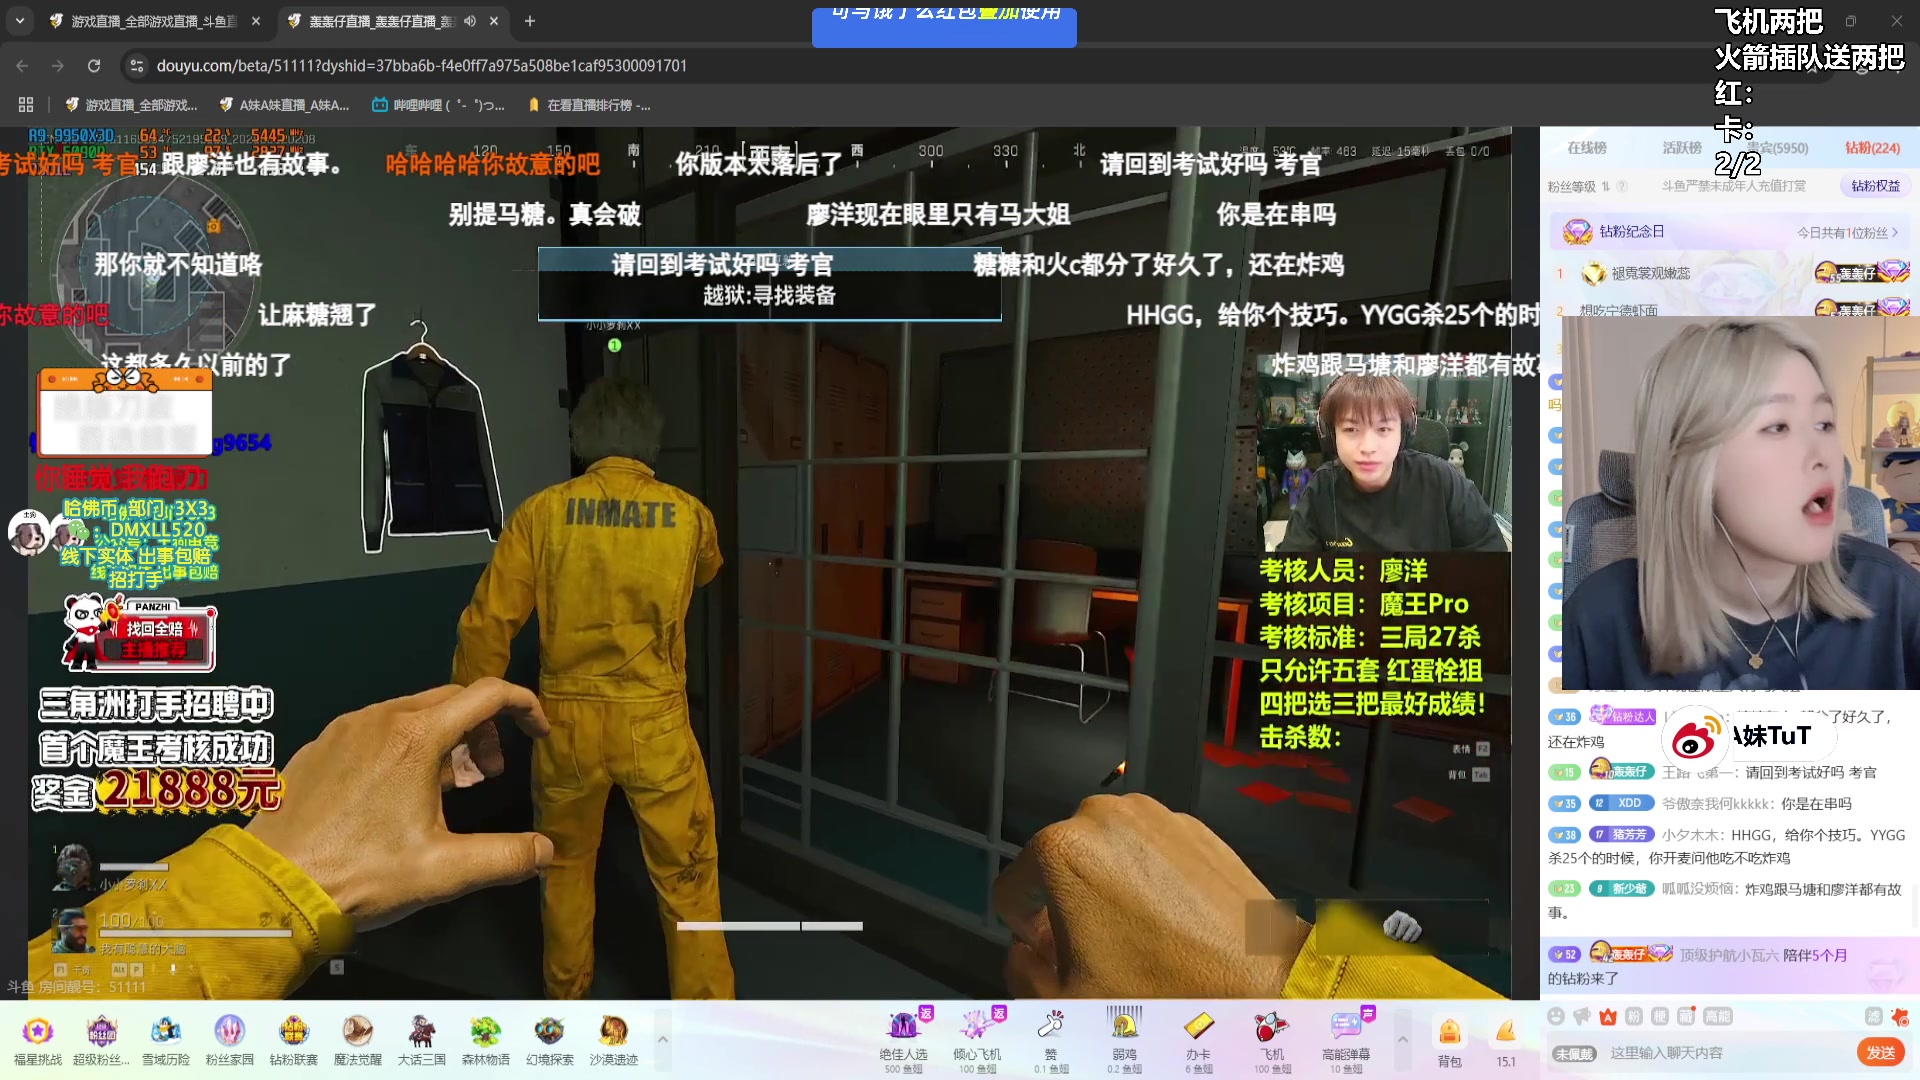Close the first 游戏直播 browser tab
The height and width of the screenshot is (1080, 1920).
pyautogui.click(x=256, y=21)
